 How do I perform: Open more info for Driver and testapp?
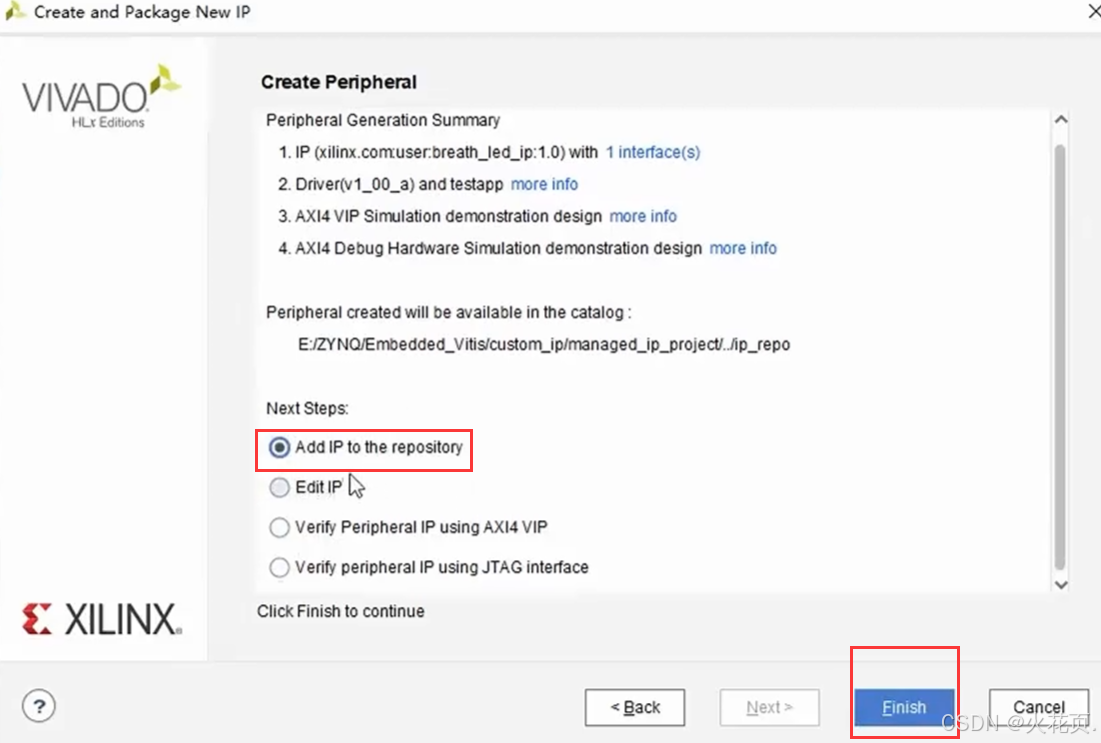point(544,184)
